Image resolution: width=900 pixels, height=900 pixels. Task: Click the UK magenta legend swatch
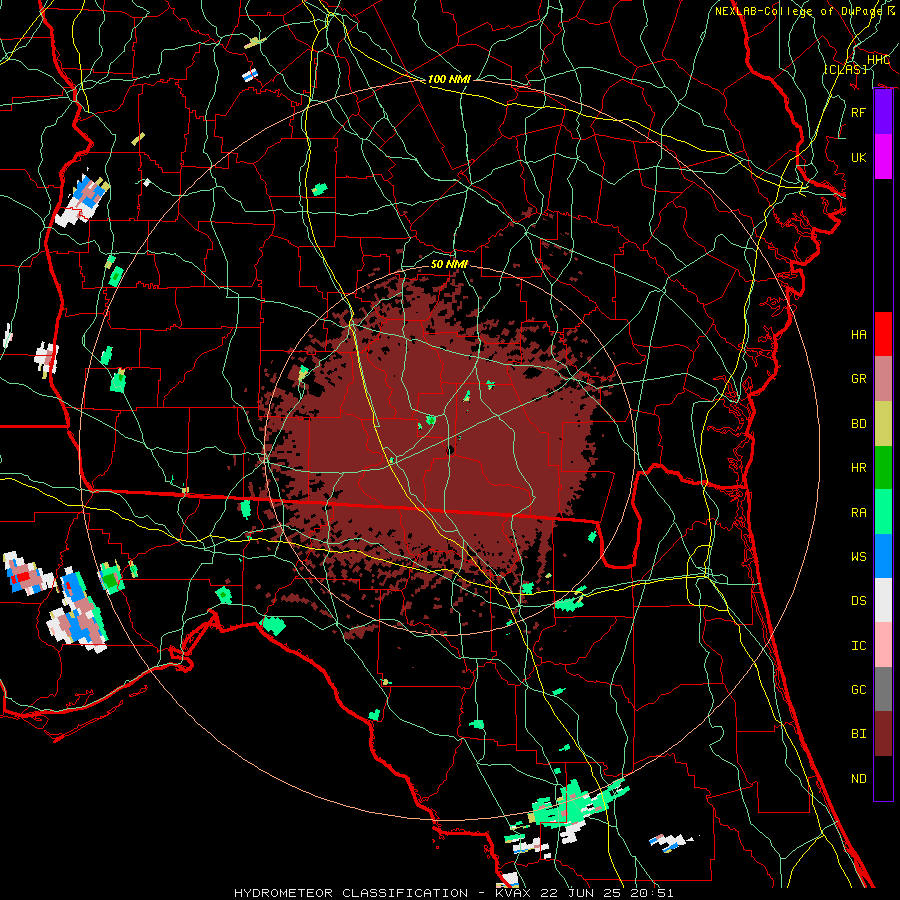883,157
